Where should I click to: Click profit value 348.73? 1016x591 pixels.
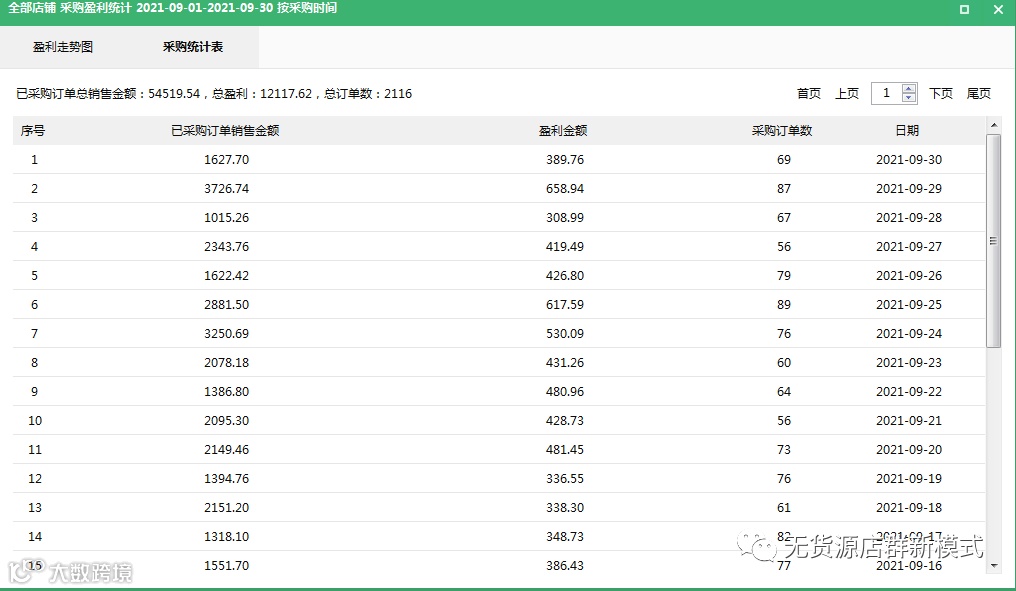pos(564,537)
